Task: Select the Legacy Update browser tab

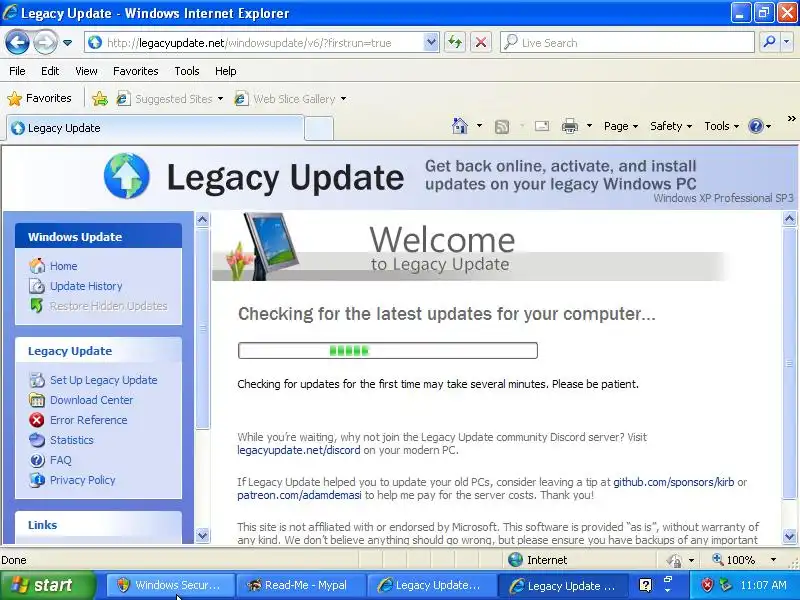Action: tap(155, 128)
